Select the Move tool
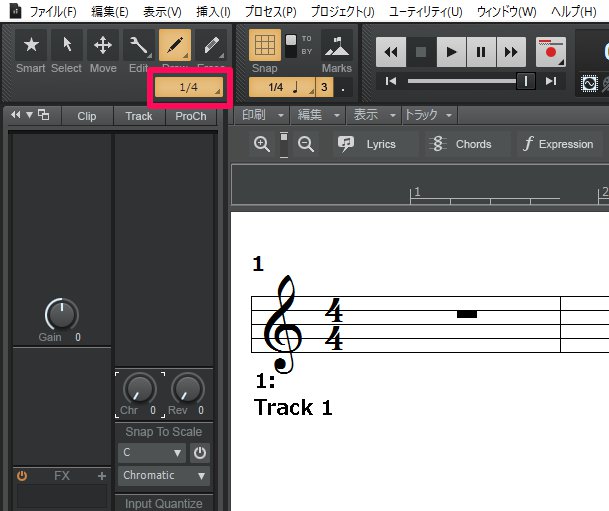The width and height of the screenshot is (609, 511). pyautogui.click(x=103, y=45)
